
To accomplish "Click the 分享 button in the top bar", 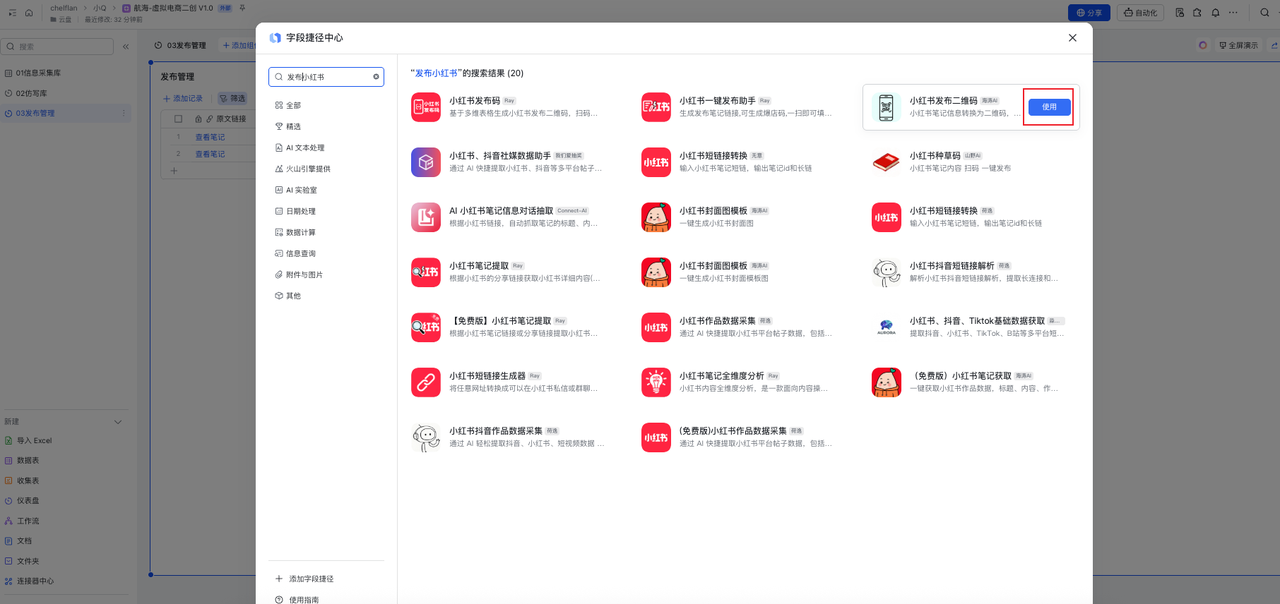I will point(1089,13).
